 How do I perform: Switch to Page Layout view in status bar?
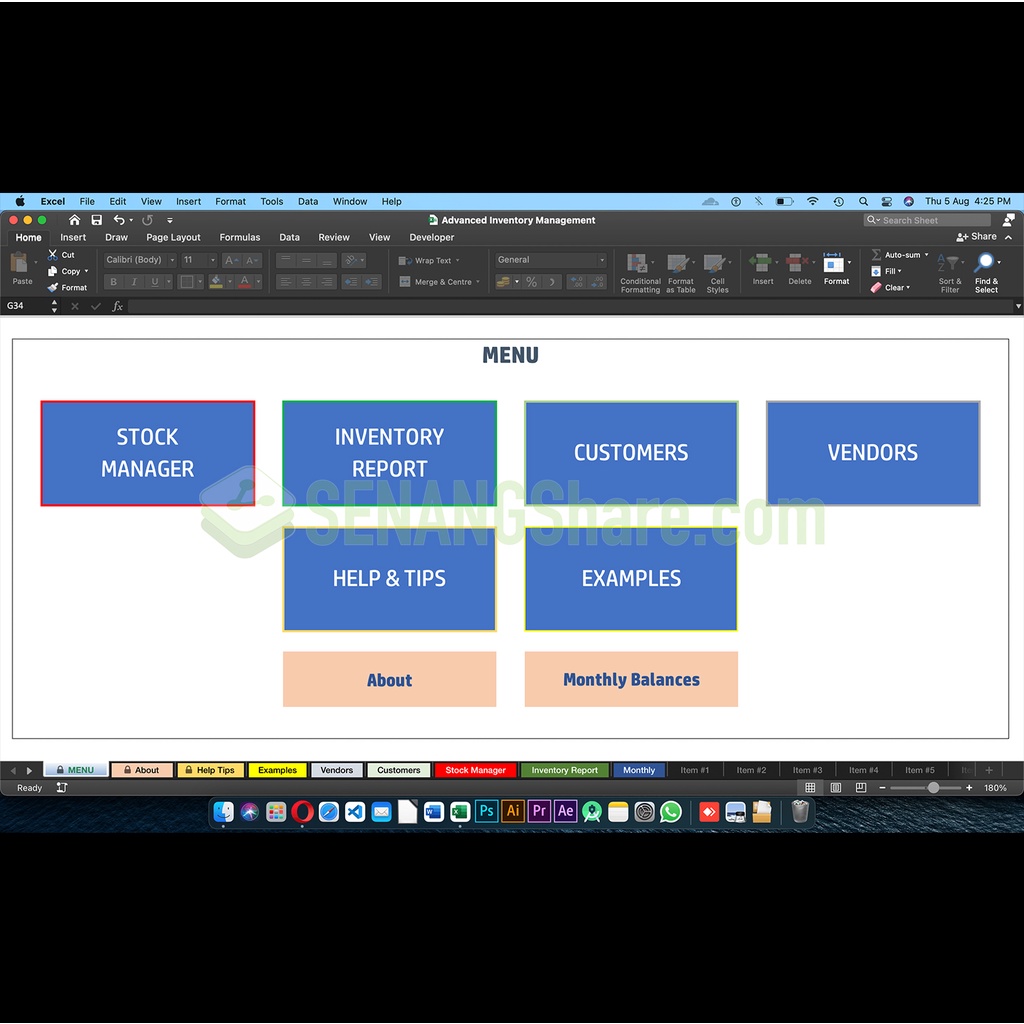[835, 788]
